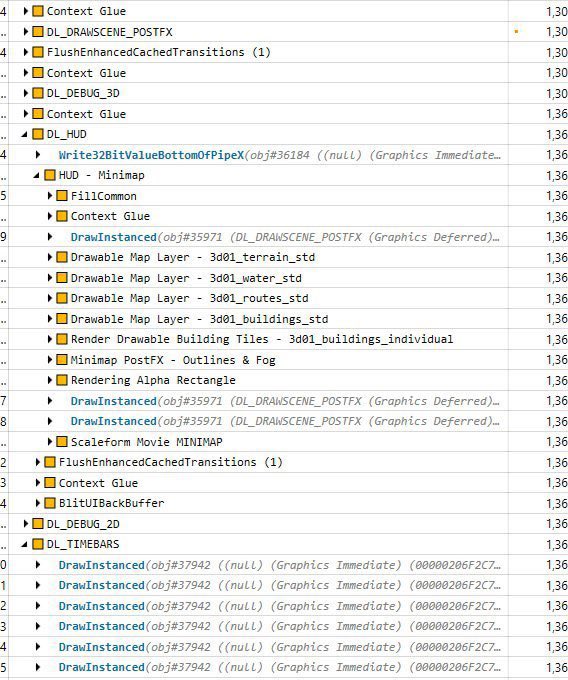Click the orange icon beside DL_DEBUG_2D
568x680 pixels.
[38, 524]
